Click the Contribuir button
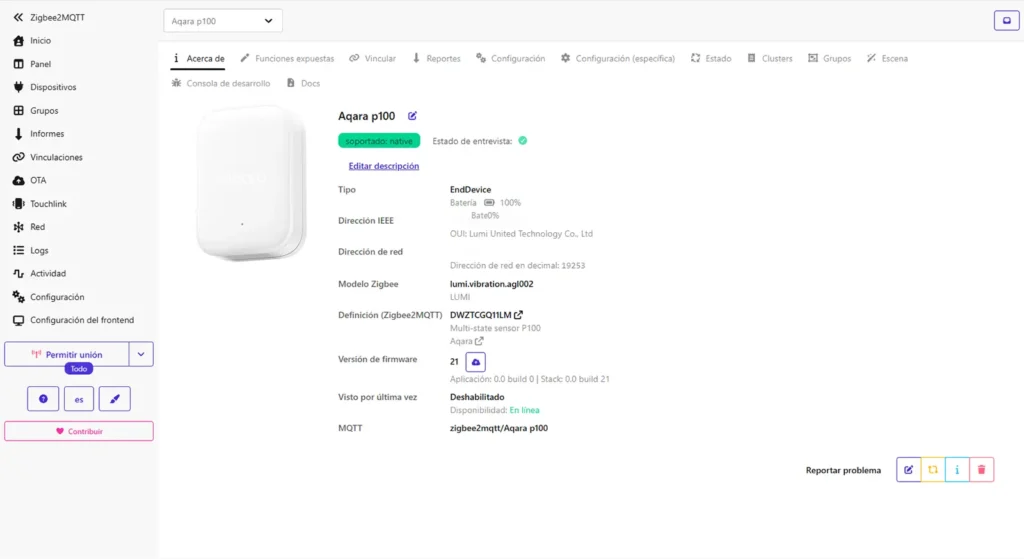Image resolution: width=1024 pixels, height=559 pixels. 79,431
